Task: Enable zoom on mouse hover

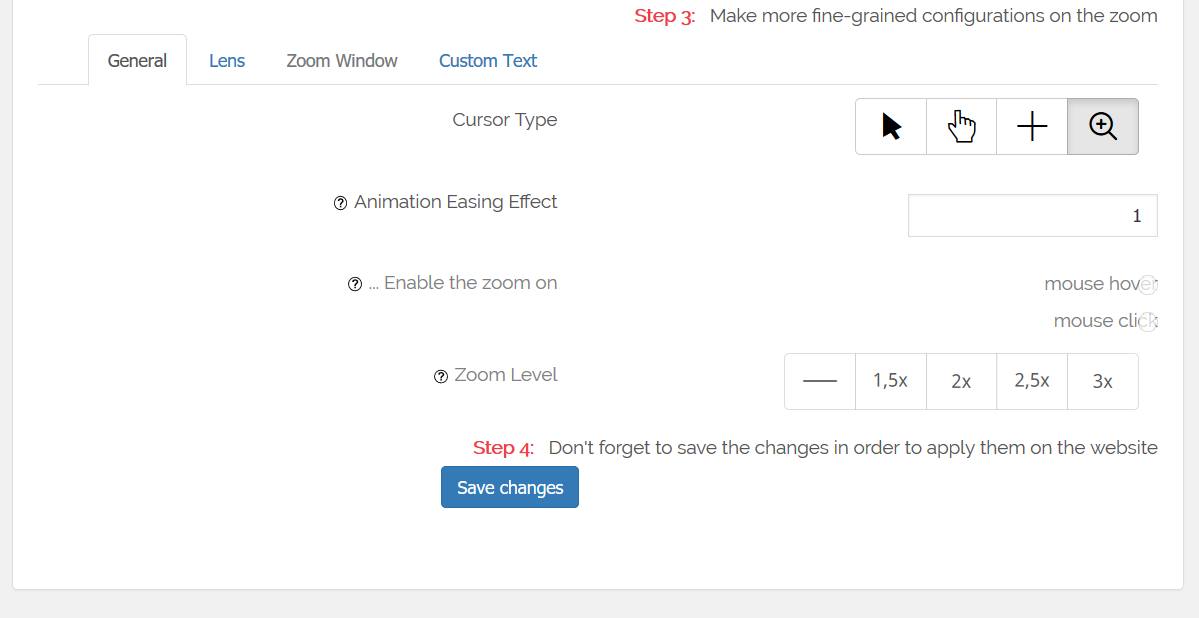Action: click(x=1147, y=285)
